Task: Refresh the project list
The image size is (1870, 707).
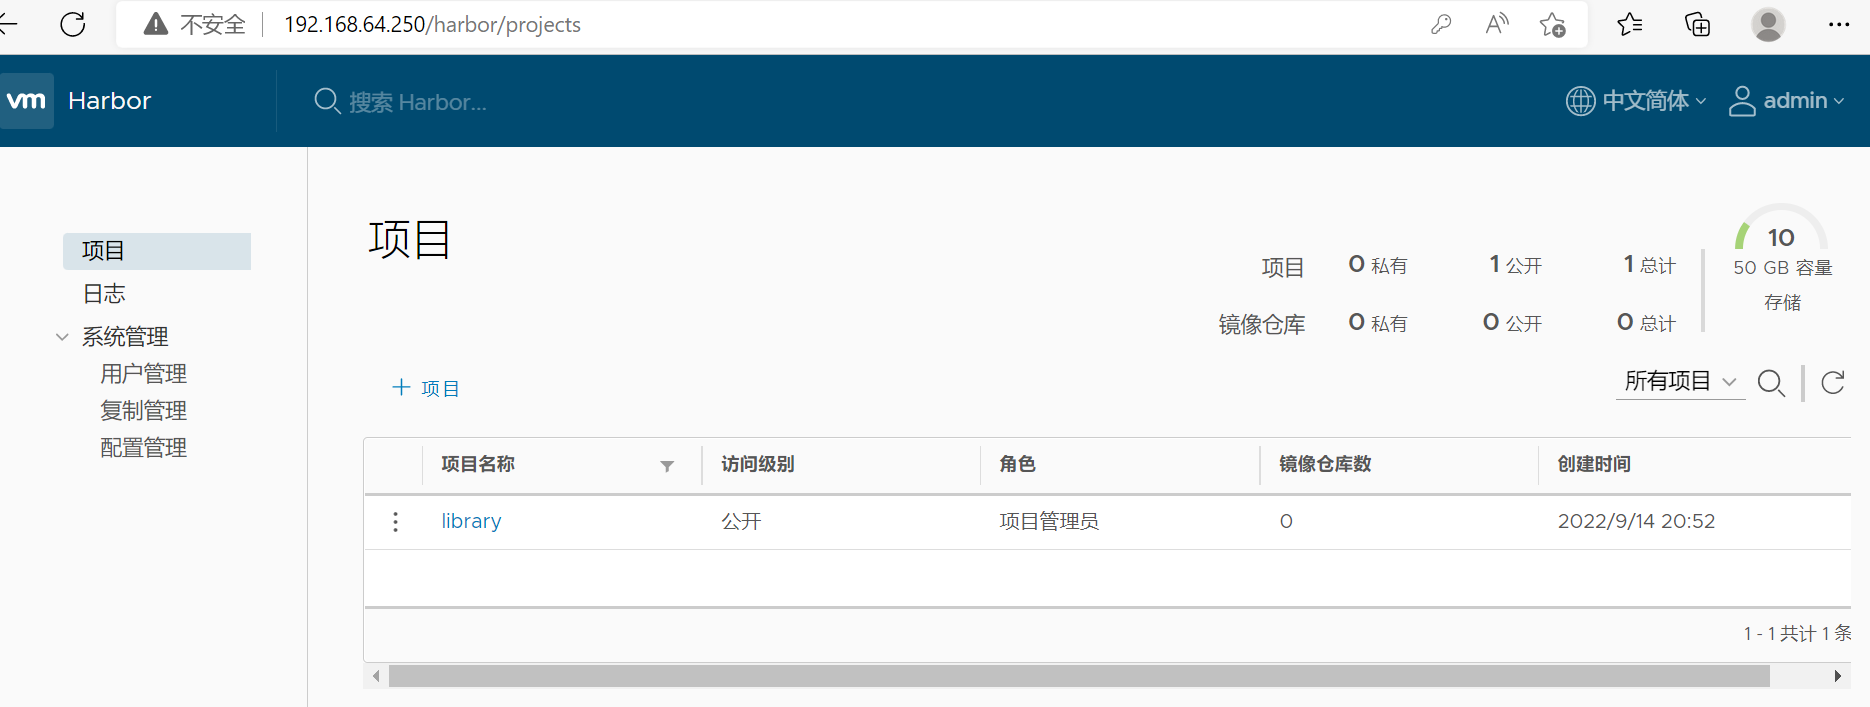Action: point(1833,382)
